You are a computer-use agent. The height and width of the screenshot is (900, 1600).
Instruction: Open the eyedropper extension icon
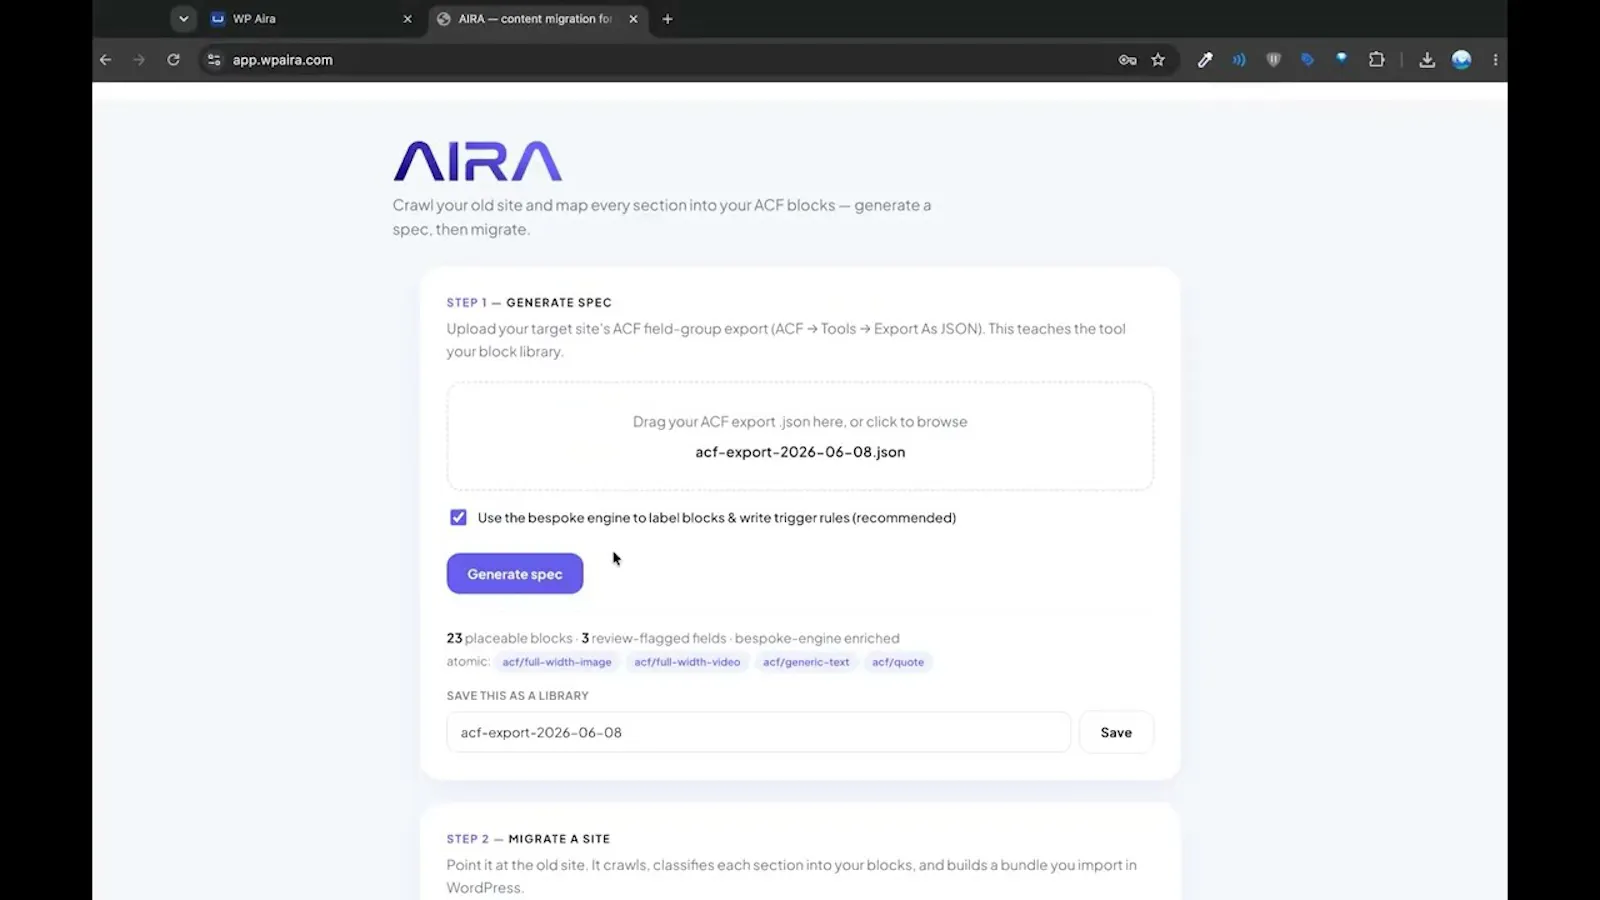tap(1205, 60)
